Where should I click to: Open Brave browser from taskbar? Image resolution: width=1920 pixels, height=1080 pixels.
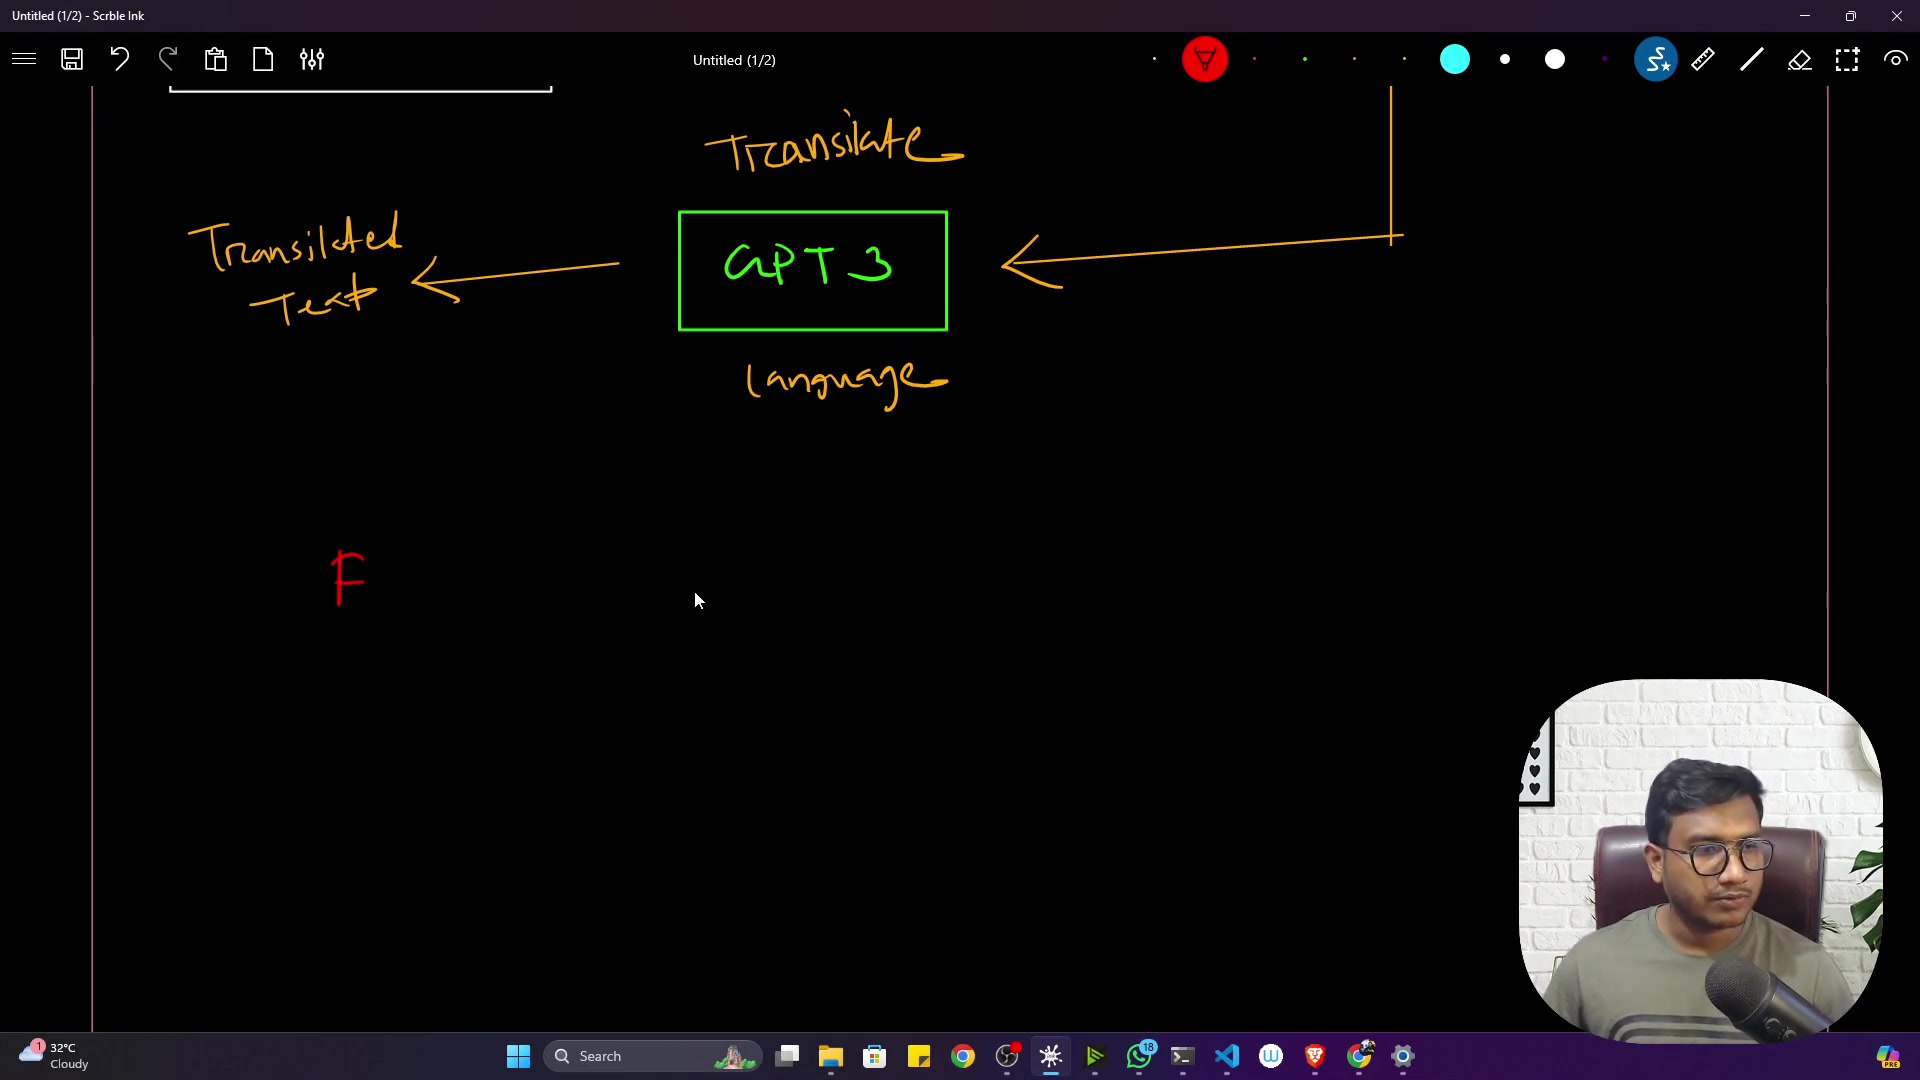pyautogui.click(x=1315, y=1056)
